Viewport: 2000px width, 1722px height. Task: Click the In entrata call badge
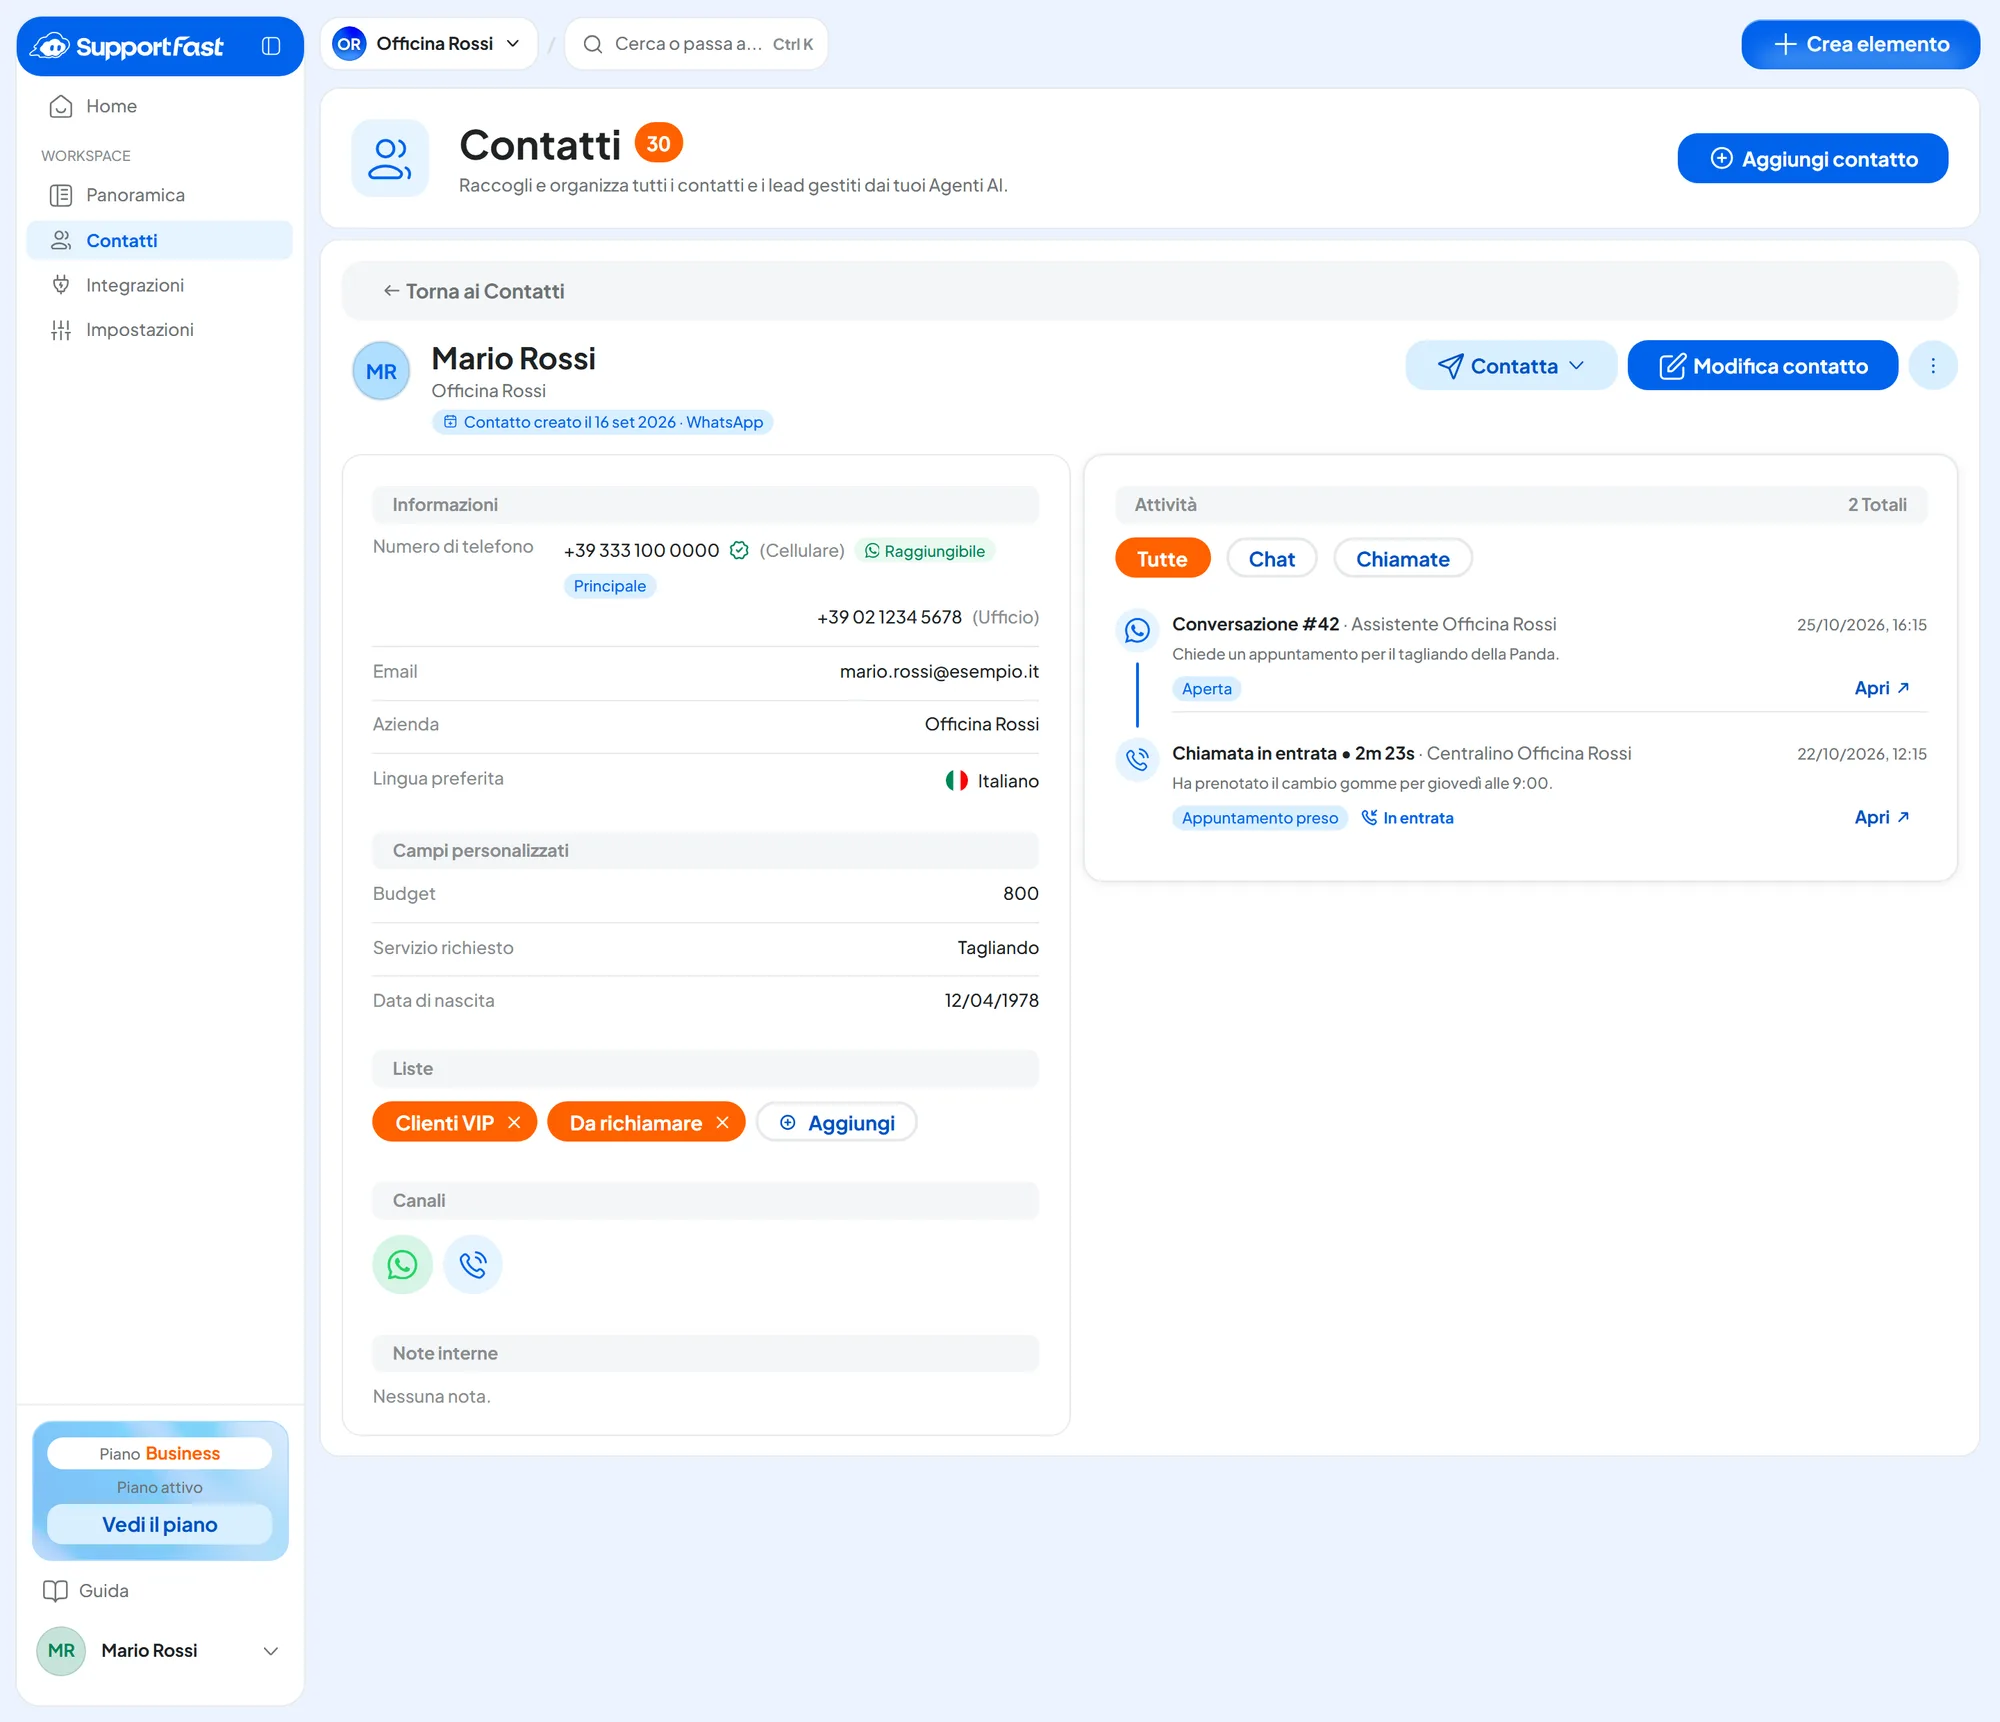pyautogui.click(x=1408, y=818)
